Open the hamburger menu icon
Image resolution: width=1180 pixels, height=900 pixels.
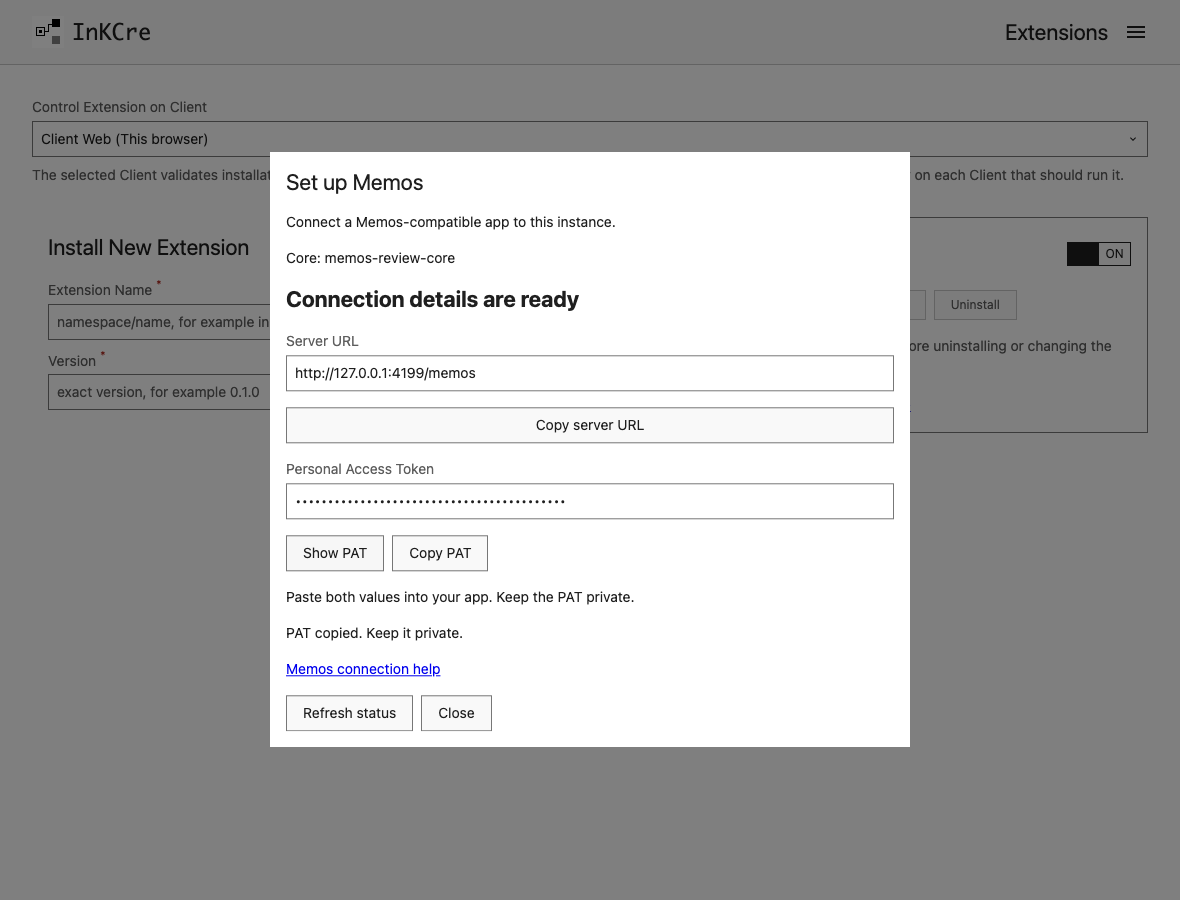[x=1136, y=32]
